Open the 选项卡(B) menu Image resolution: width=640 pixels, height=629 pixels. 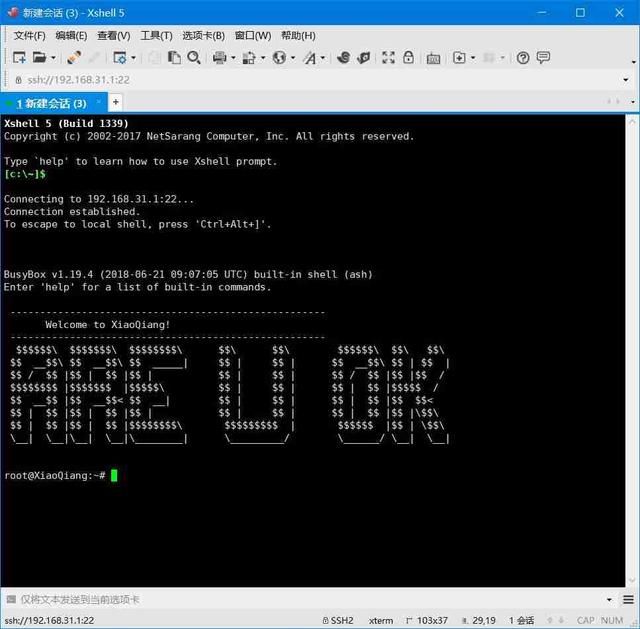204,36
